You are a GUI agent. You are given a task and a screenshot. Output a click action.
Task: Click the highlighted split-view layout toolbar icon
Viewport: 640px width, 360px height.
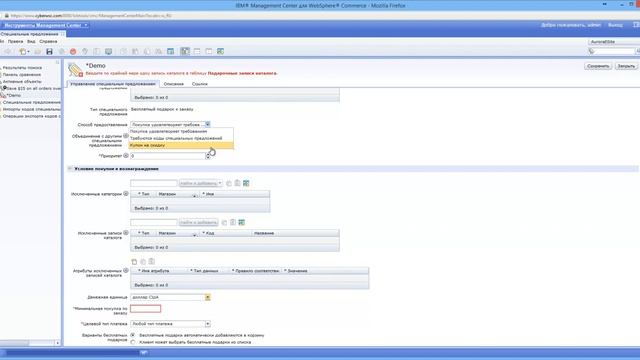click(x=185, y=51)
